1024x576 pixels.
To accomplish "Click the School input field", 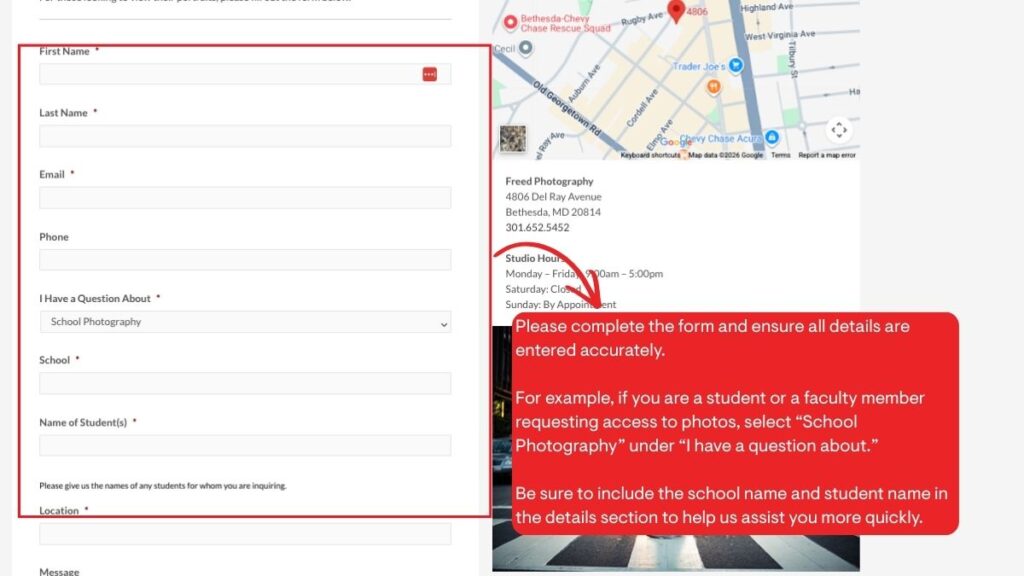I will 245,384.
